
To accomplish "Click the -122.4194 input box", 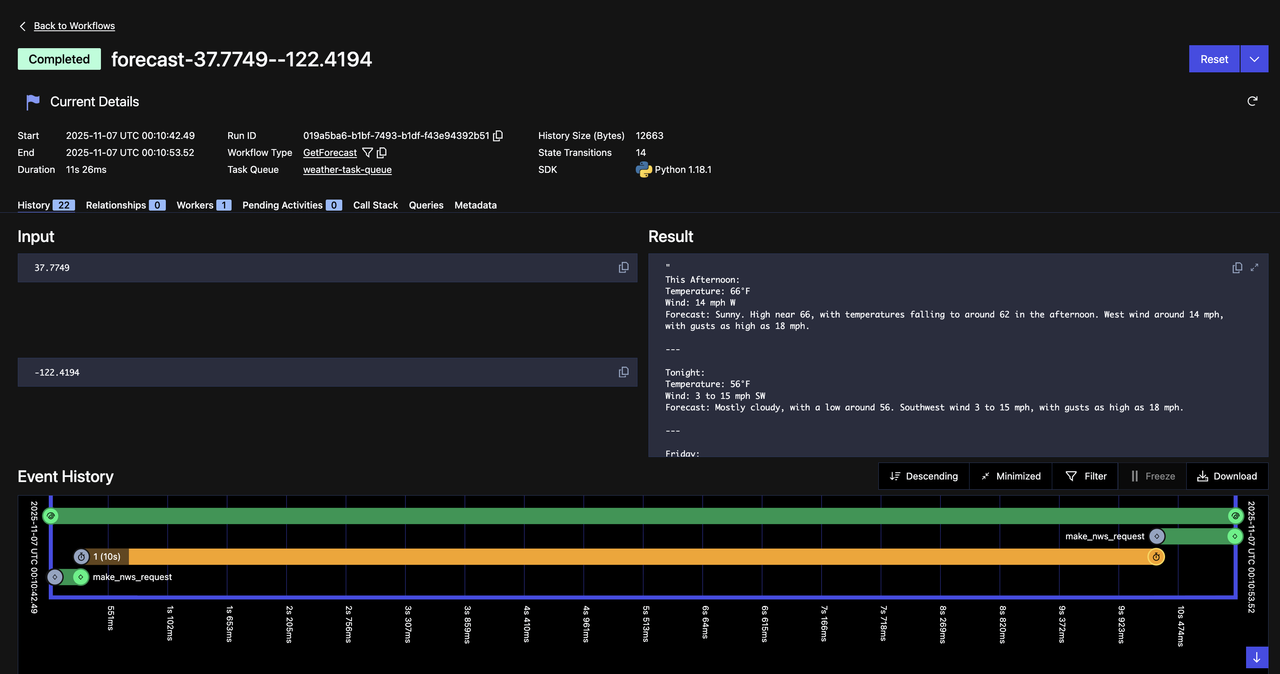I will point(327,372).
